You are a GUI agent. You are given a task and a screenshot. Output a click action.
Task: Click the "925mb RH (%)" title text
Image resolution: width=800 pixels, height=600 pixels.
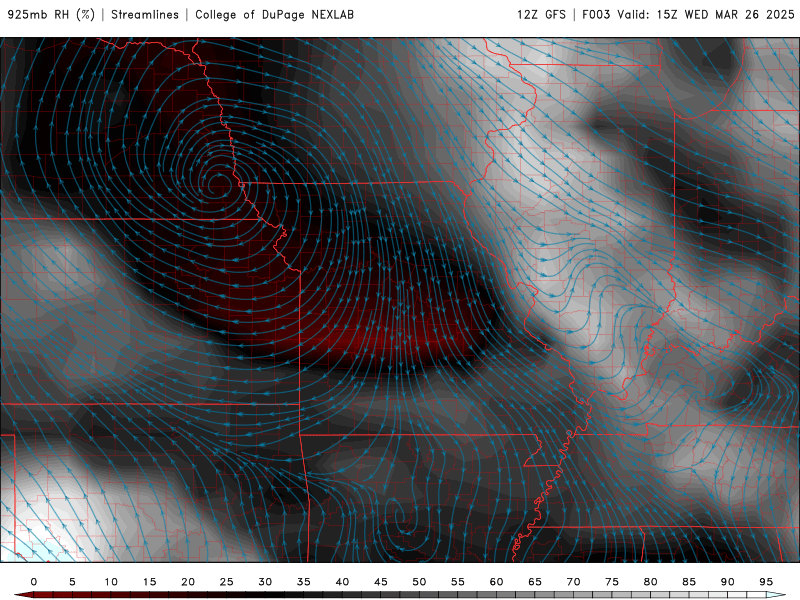click(52, 15)
